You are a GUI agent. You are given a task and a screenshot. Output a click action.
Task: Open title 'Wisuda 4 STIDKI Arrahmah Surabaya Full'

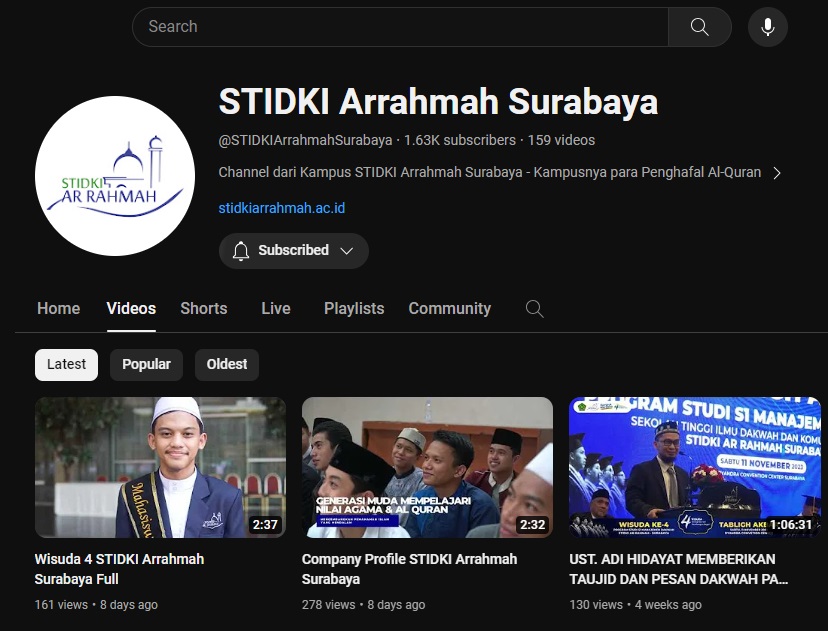coord(119,569)
